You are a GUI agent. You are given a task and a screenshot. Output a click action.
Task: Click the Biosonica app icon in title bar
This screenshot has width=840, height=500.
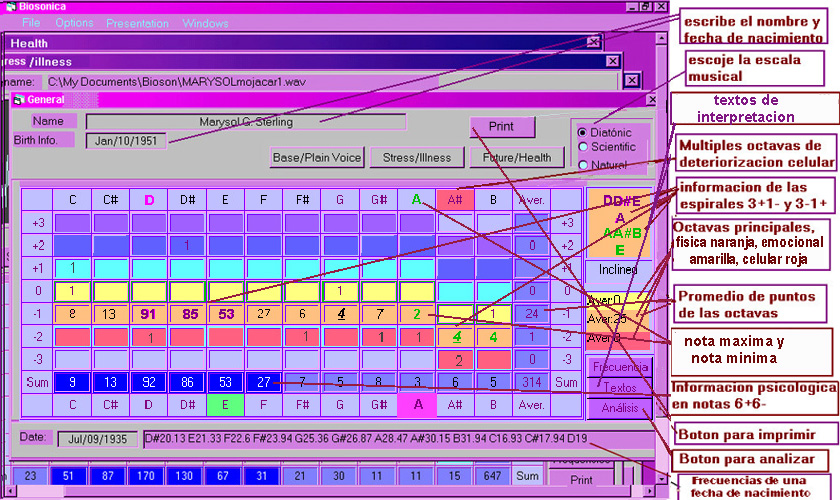pyautogui.click(x=10, y=6)
